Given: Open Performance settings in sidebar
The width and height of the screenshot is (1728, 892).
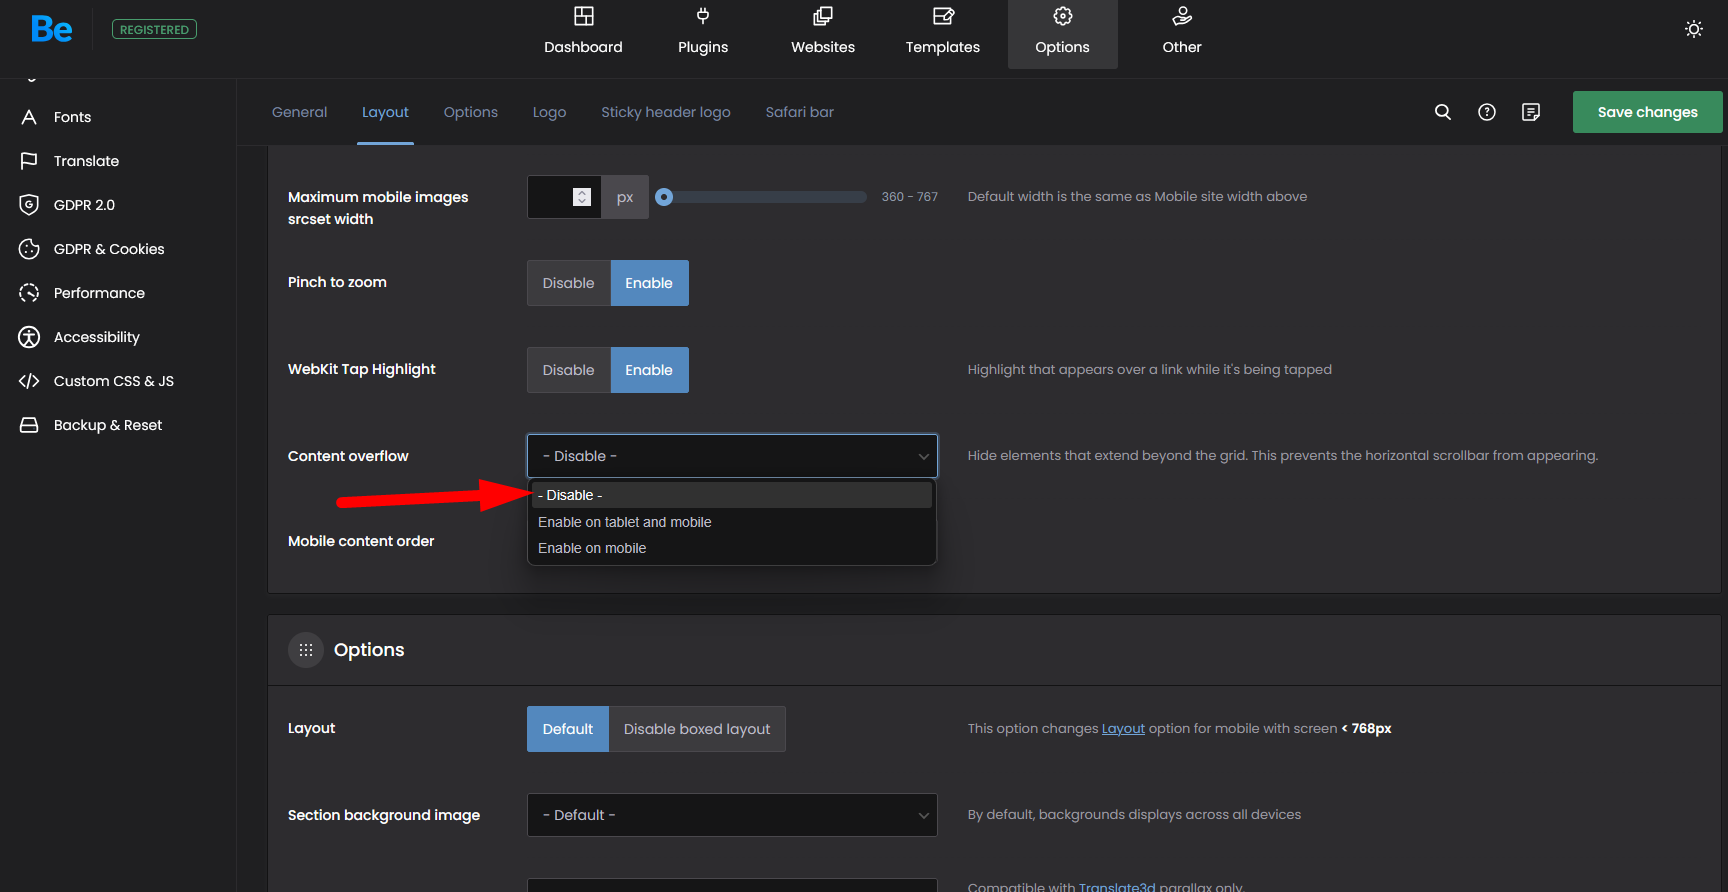Looking at the screenshot, I should pyautogui.click(x=99, y=293).
